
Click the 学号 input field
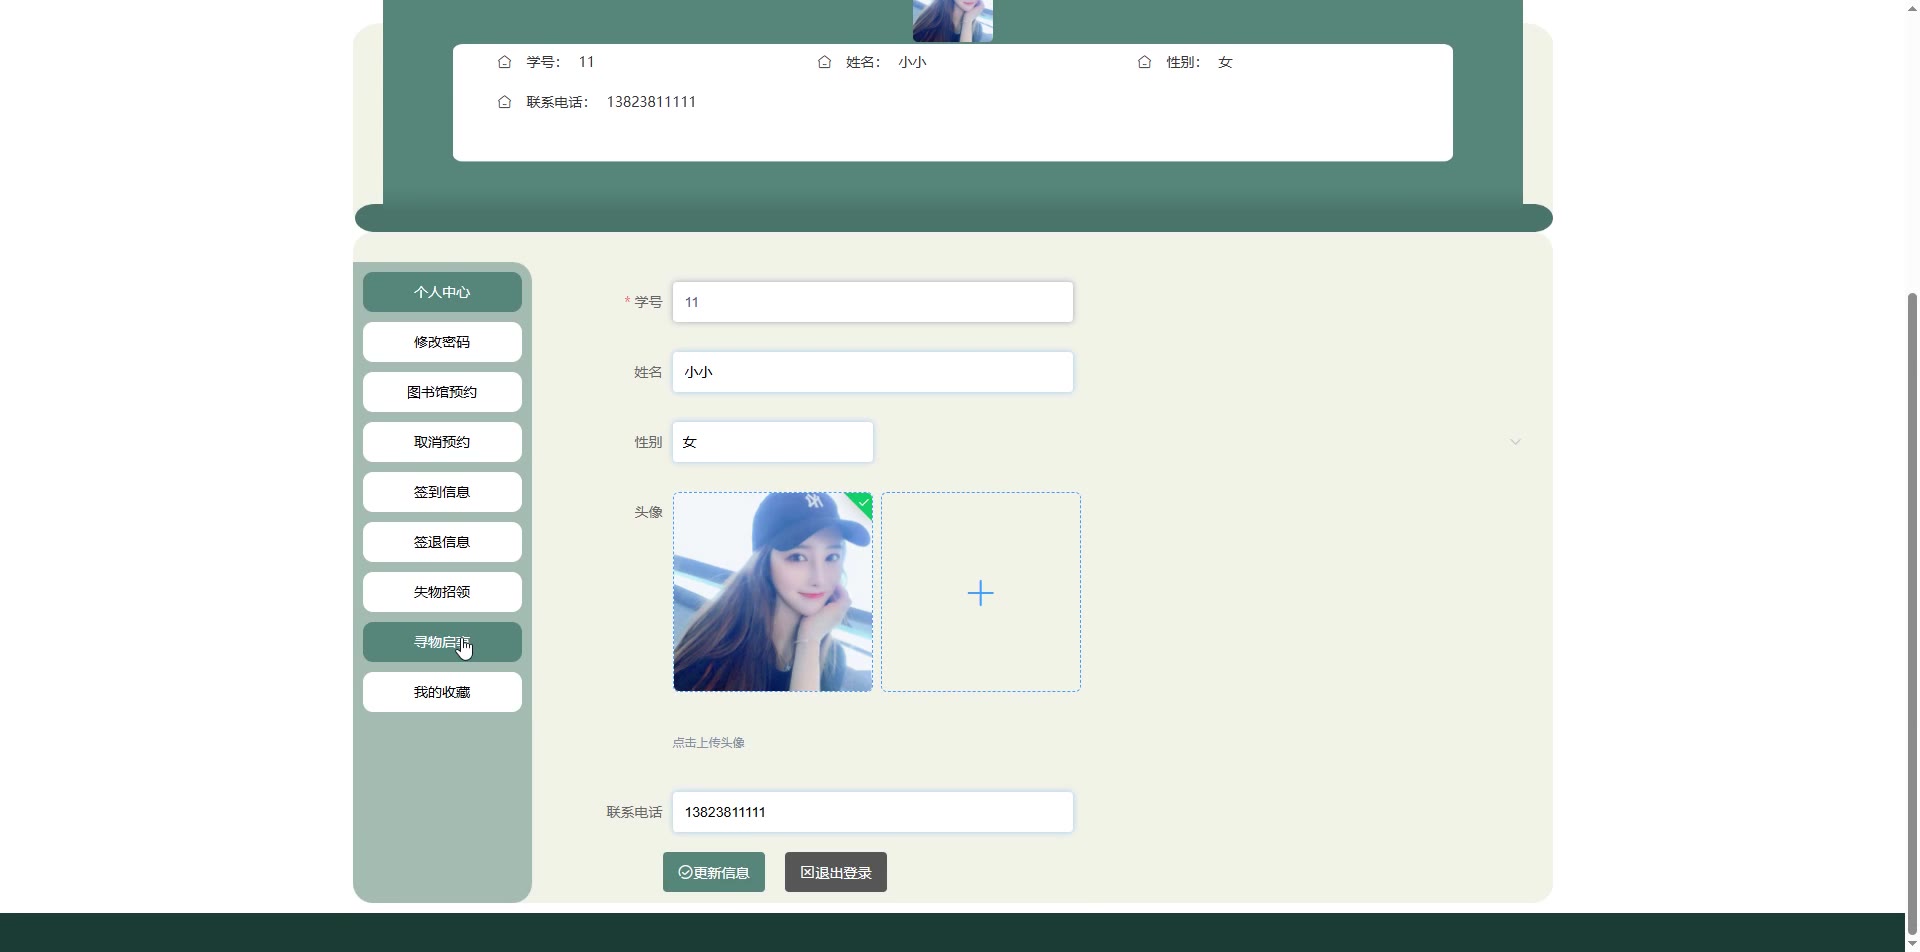click(x=872, y=302)
